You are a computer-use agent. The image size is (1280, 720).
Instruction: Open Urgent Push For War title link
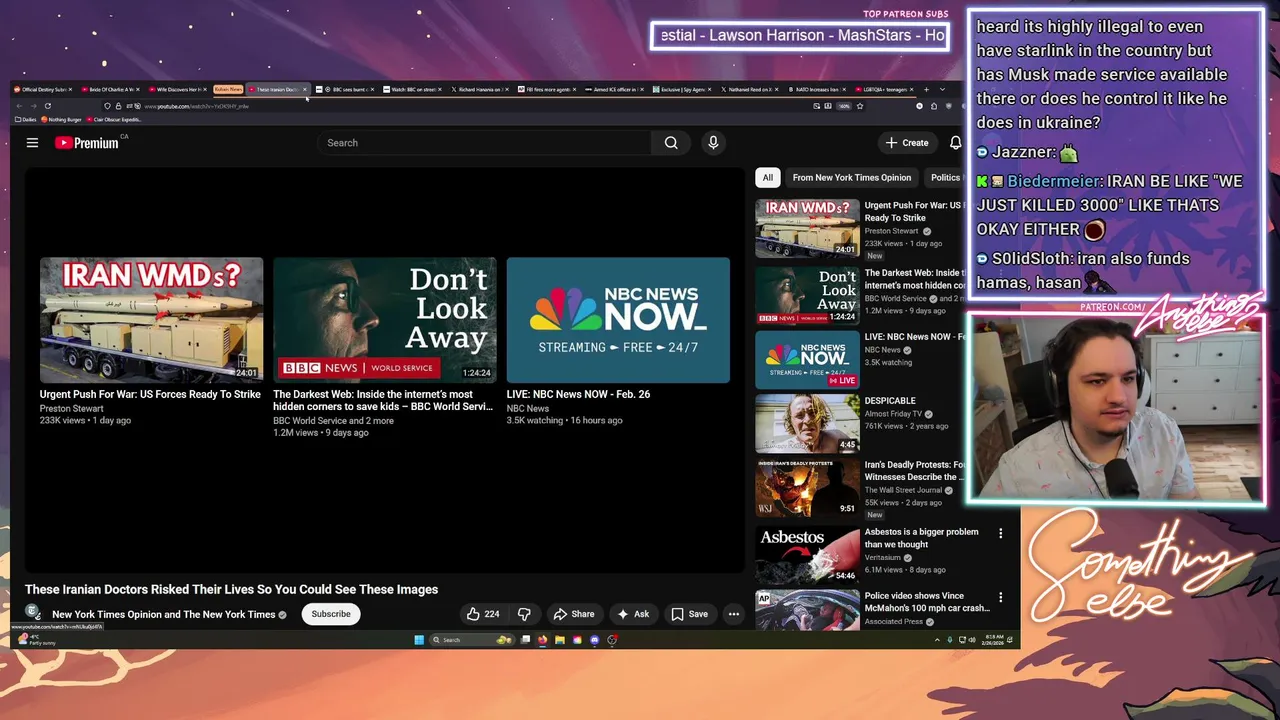pos(150,395)
